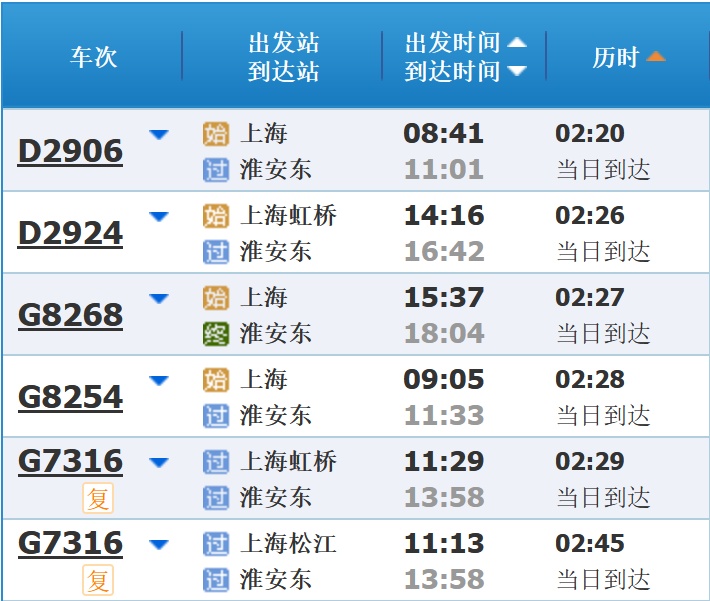
Task: Open train D2906 link
Action: (x=70, y=152)
